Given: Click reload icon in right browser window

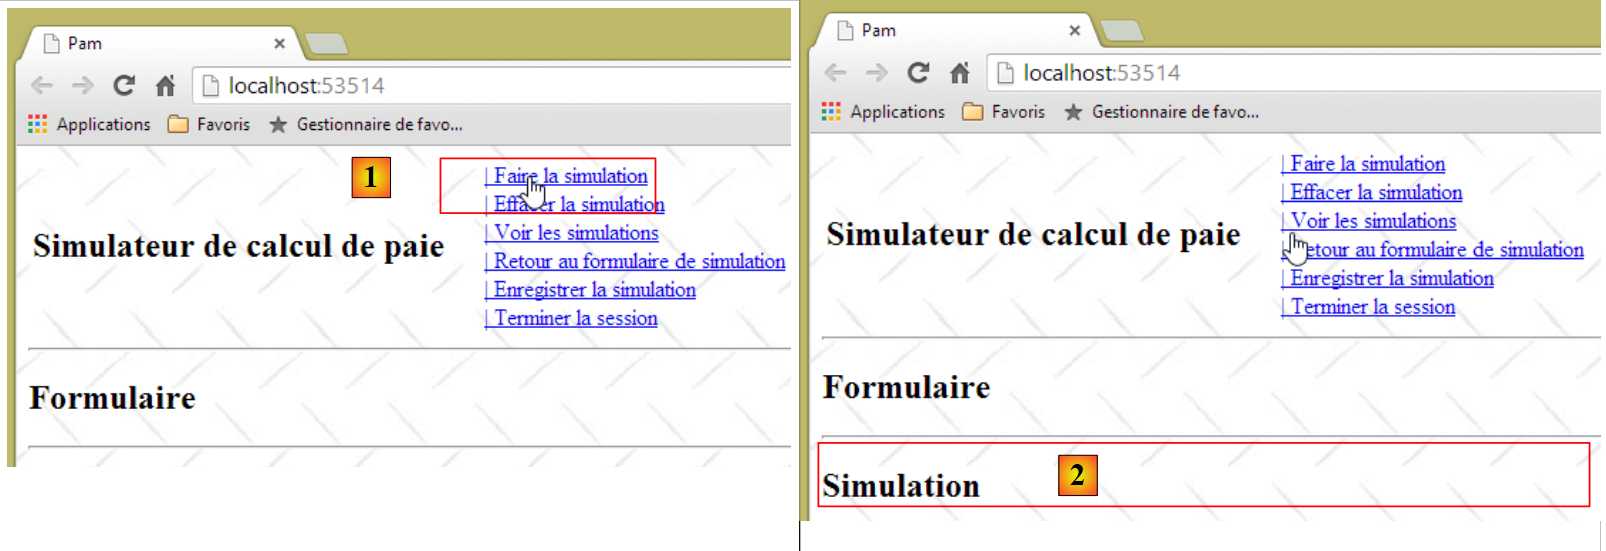Looking at the screenshot, I should click(918, 73).
